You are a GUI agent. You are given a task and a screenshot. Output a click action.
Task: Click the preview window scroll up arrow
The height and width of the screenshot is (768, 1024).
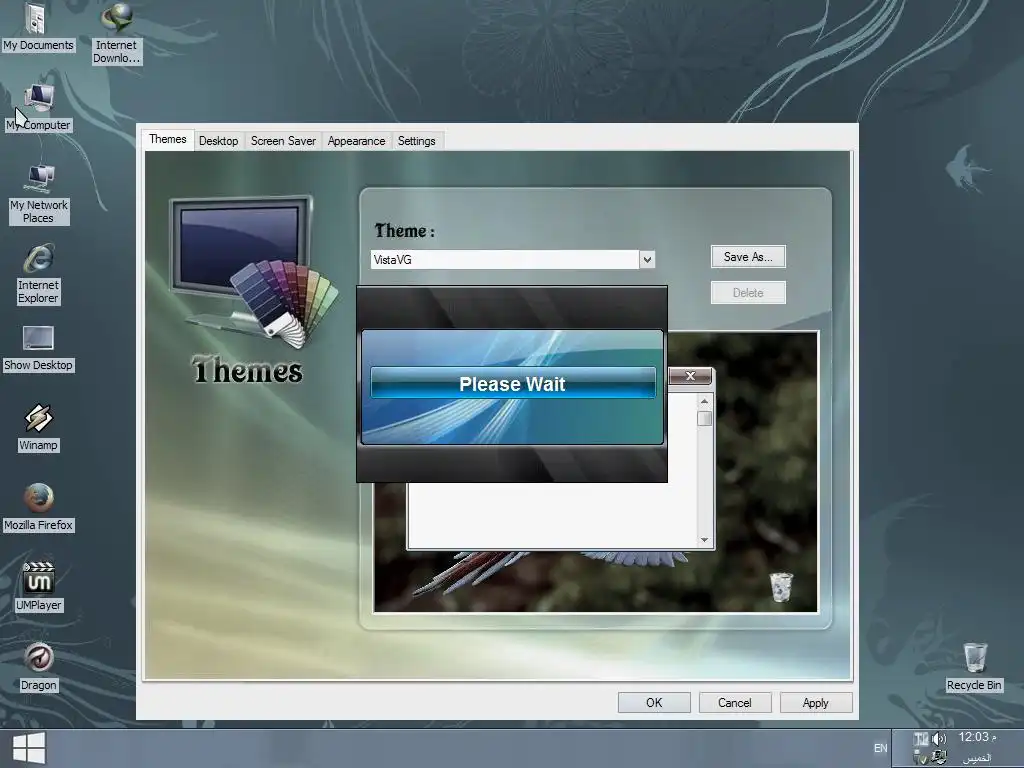[704, 400]
